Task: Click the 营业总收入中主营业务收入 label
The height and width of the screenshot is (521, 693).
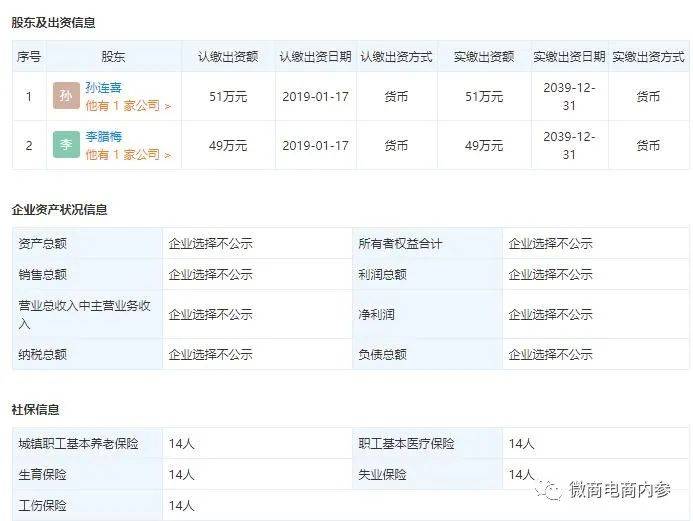Action: (84, 315)
